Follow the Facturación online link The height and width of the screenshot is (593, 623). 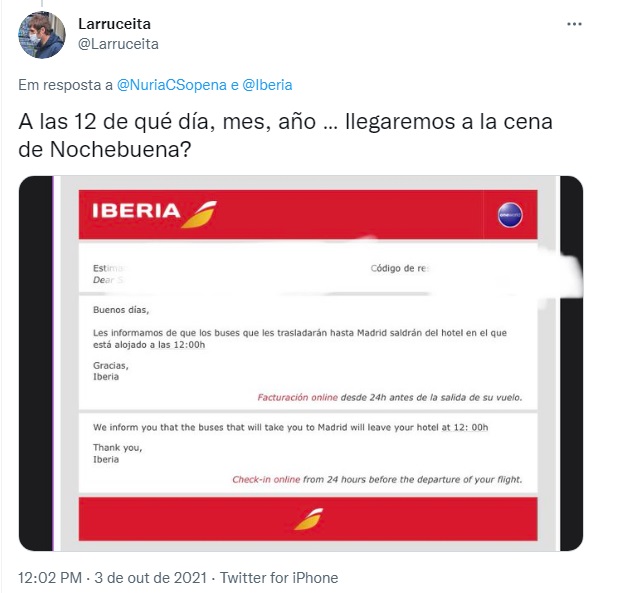point(298,397)
